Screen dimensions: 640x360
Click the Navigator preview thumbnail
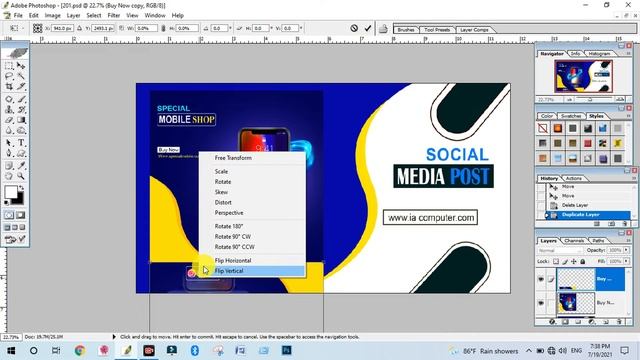583,76
